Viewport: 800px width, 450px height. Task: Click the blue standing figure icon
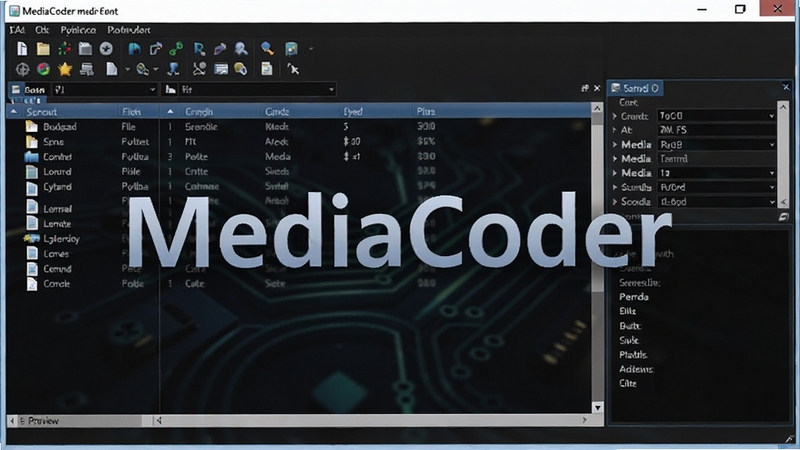pyautogui.click(x=174, y=69)
